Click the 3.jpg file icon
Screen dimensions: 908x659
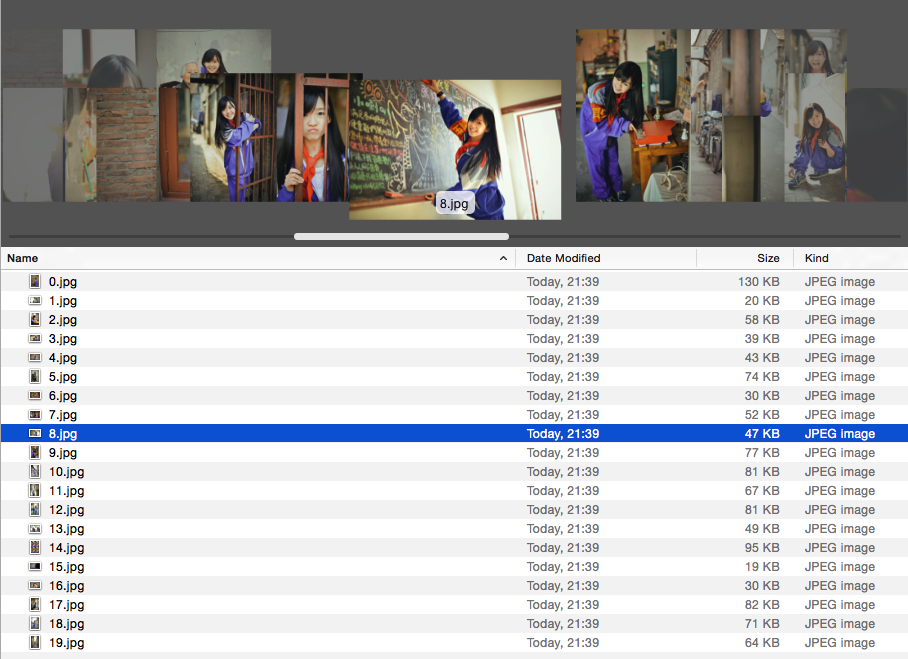click(x=35, y=338)
